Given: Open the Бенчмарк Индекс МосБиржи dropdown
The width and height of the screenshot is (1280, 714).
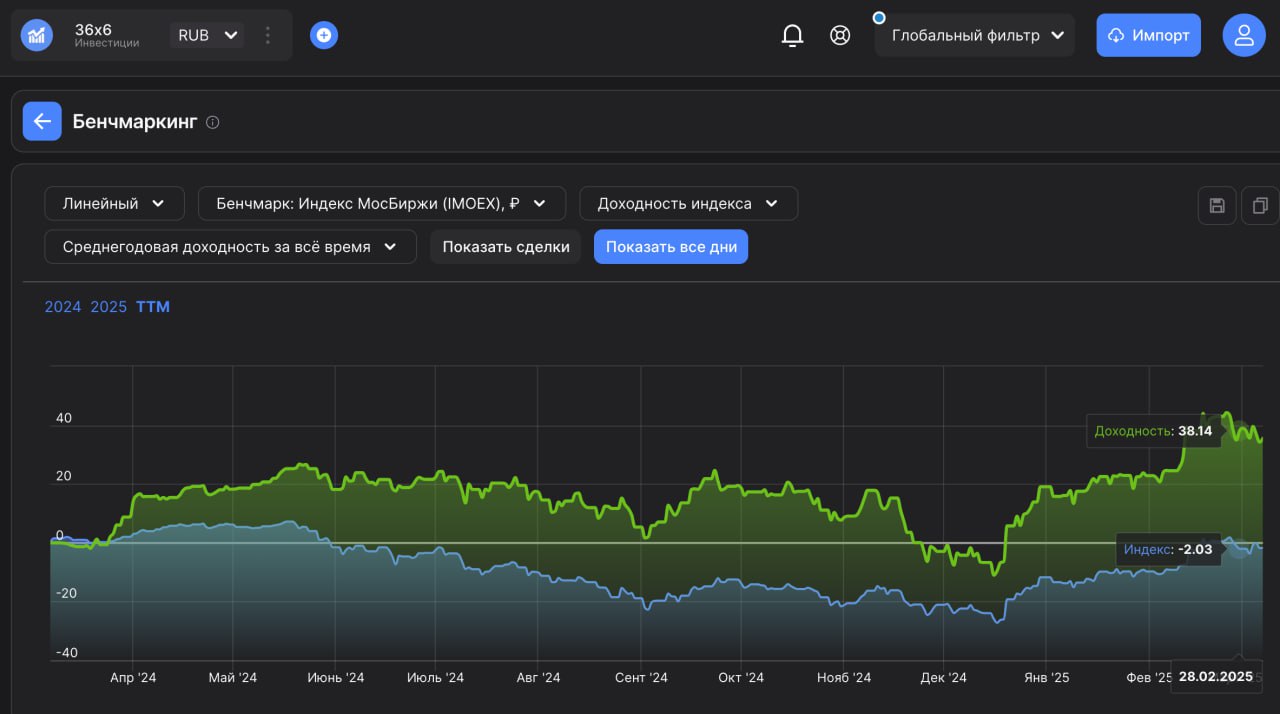Looking at the screenshot, I should [x=381, y=204].
